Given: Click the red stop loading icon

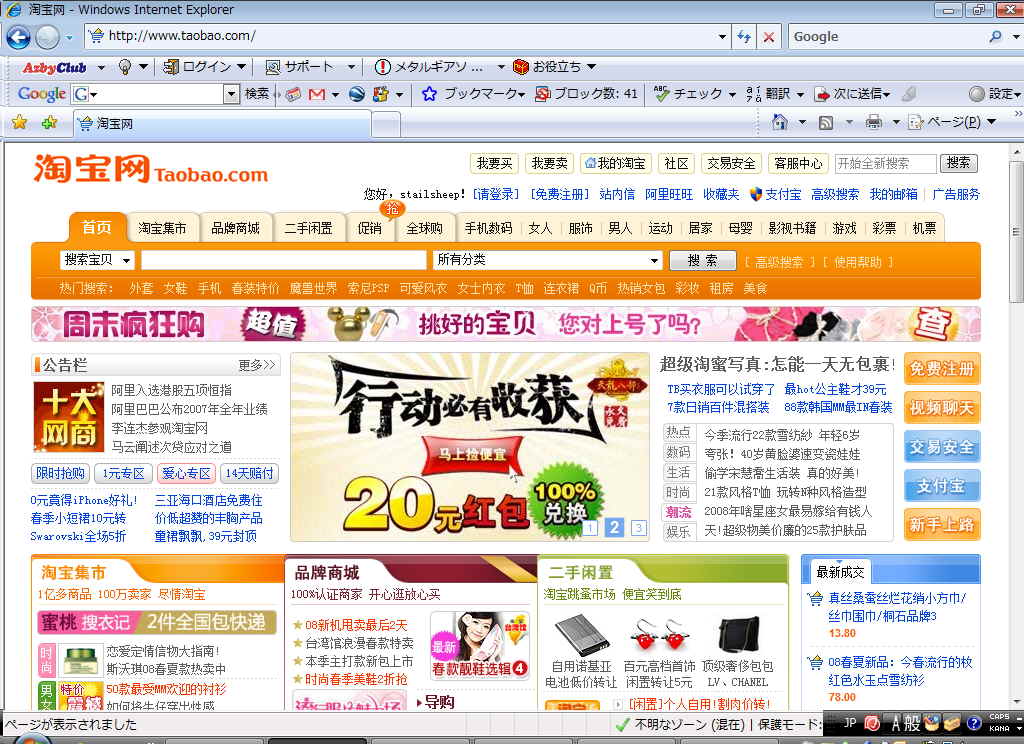Looking at the screenshot, I should click(x=769, y=37).
